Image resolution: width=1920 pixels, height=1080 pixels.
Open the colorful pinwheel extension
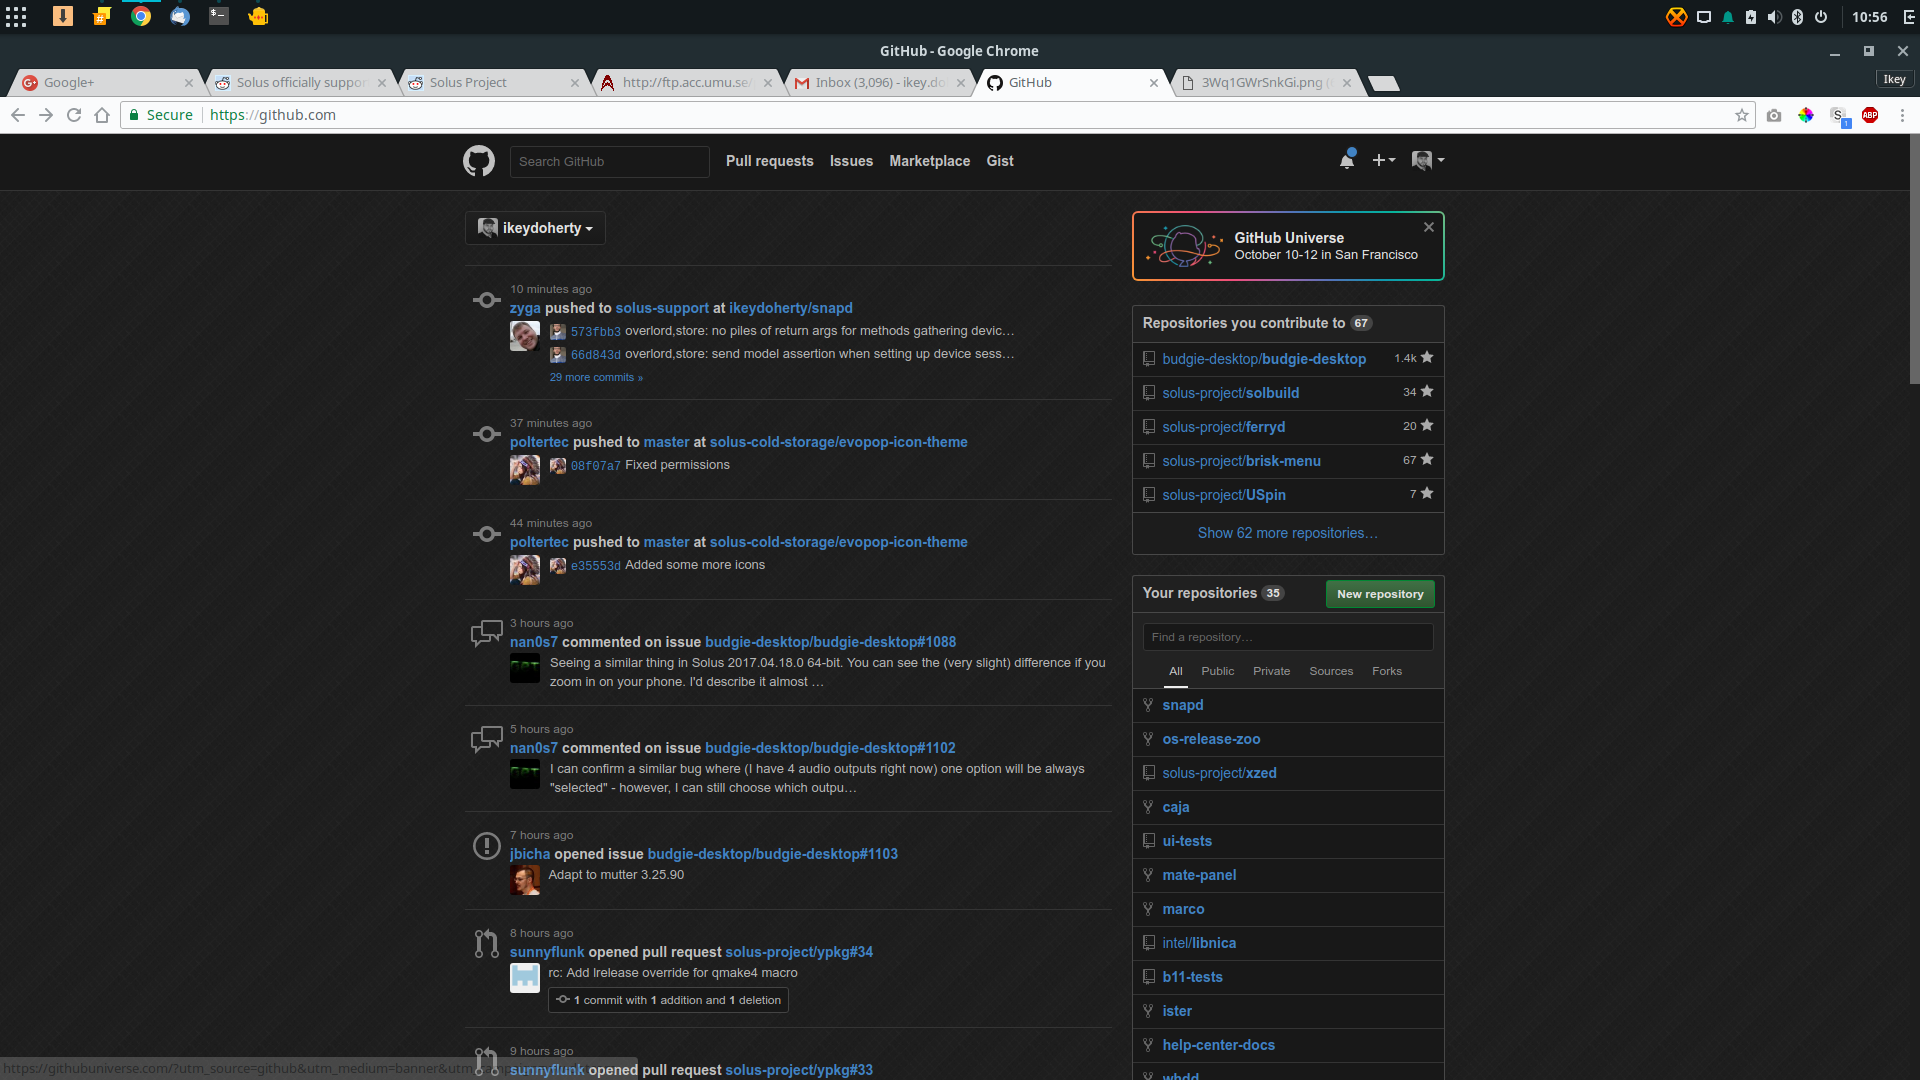click(1806, 115)
